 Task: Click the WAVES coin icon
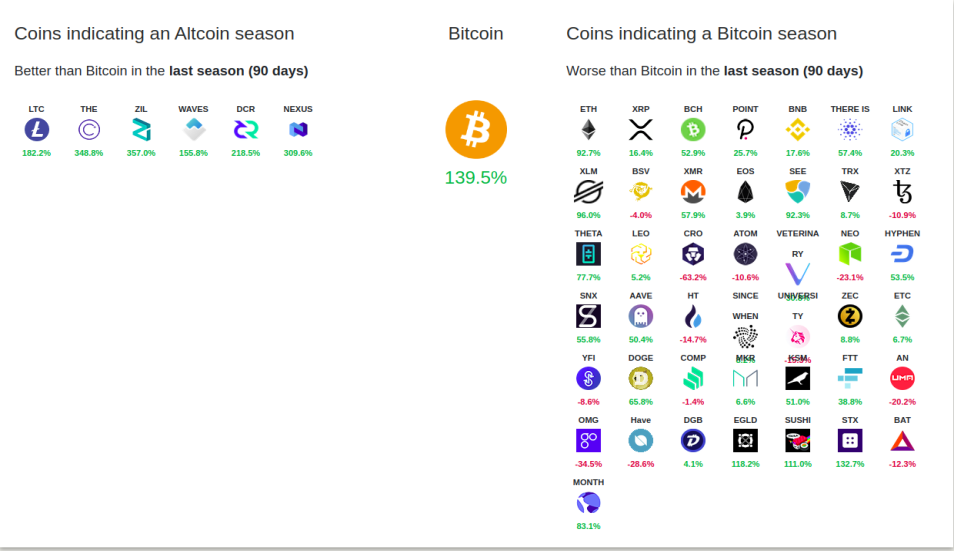(x=193, y=130)
